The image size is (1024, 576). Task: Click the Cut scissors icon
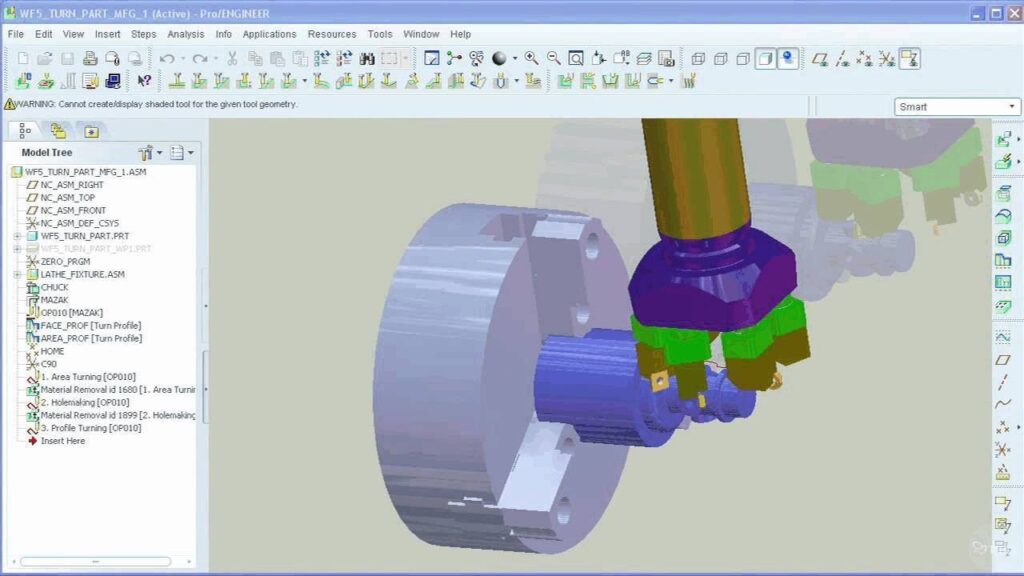(232, 59)
